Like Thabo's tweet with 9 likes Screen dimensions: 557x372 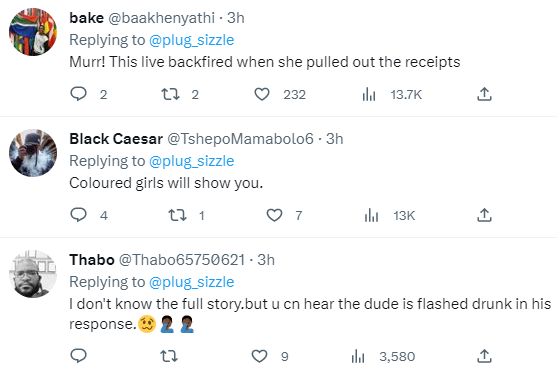(259, 356)
